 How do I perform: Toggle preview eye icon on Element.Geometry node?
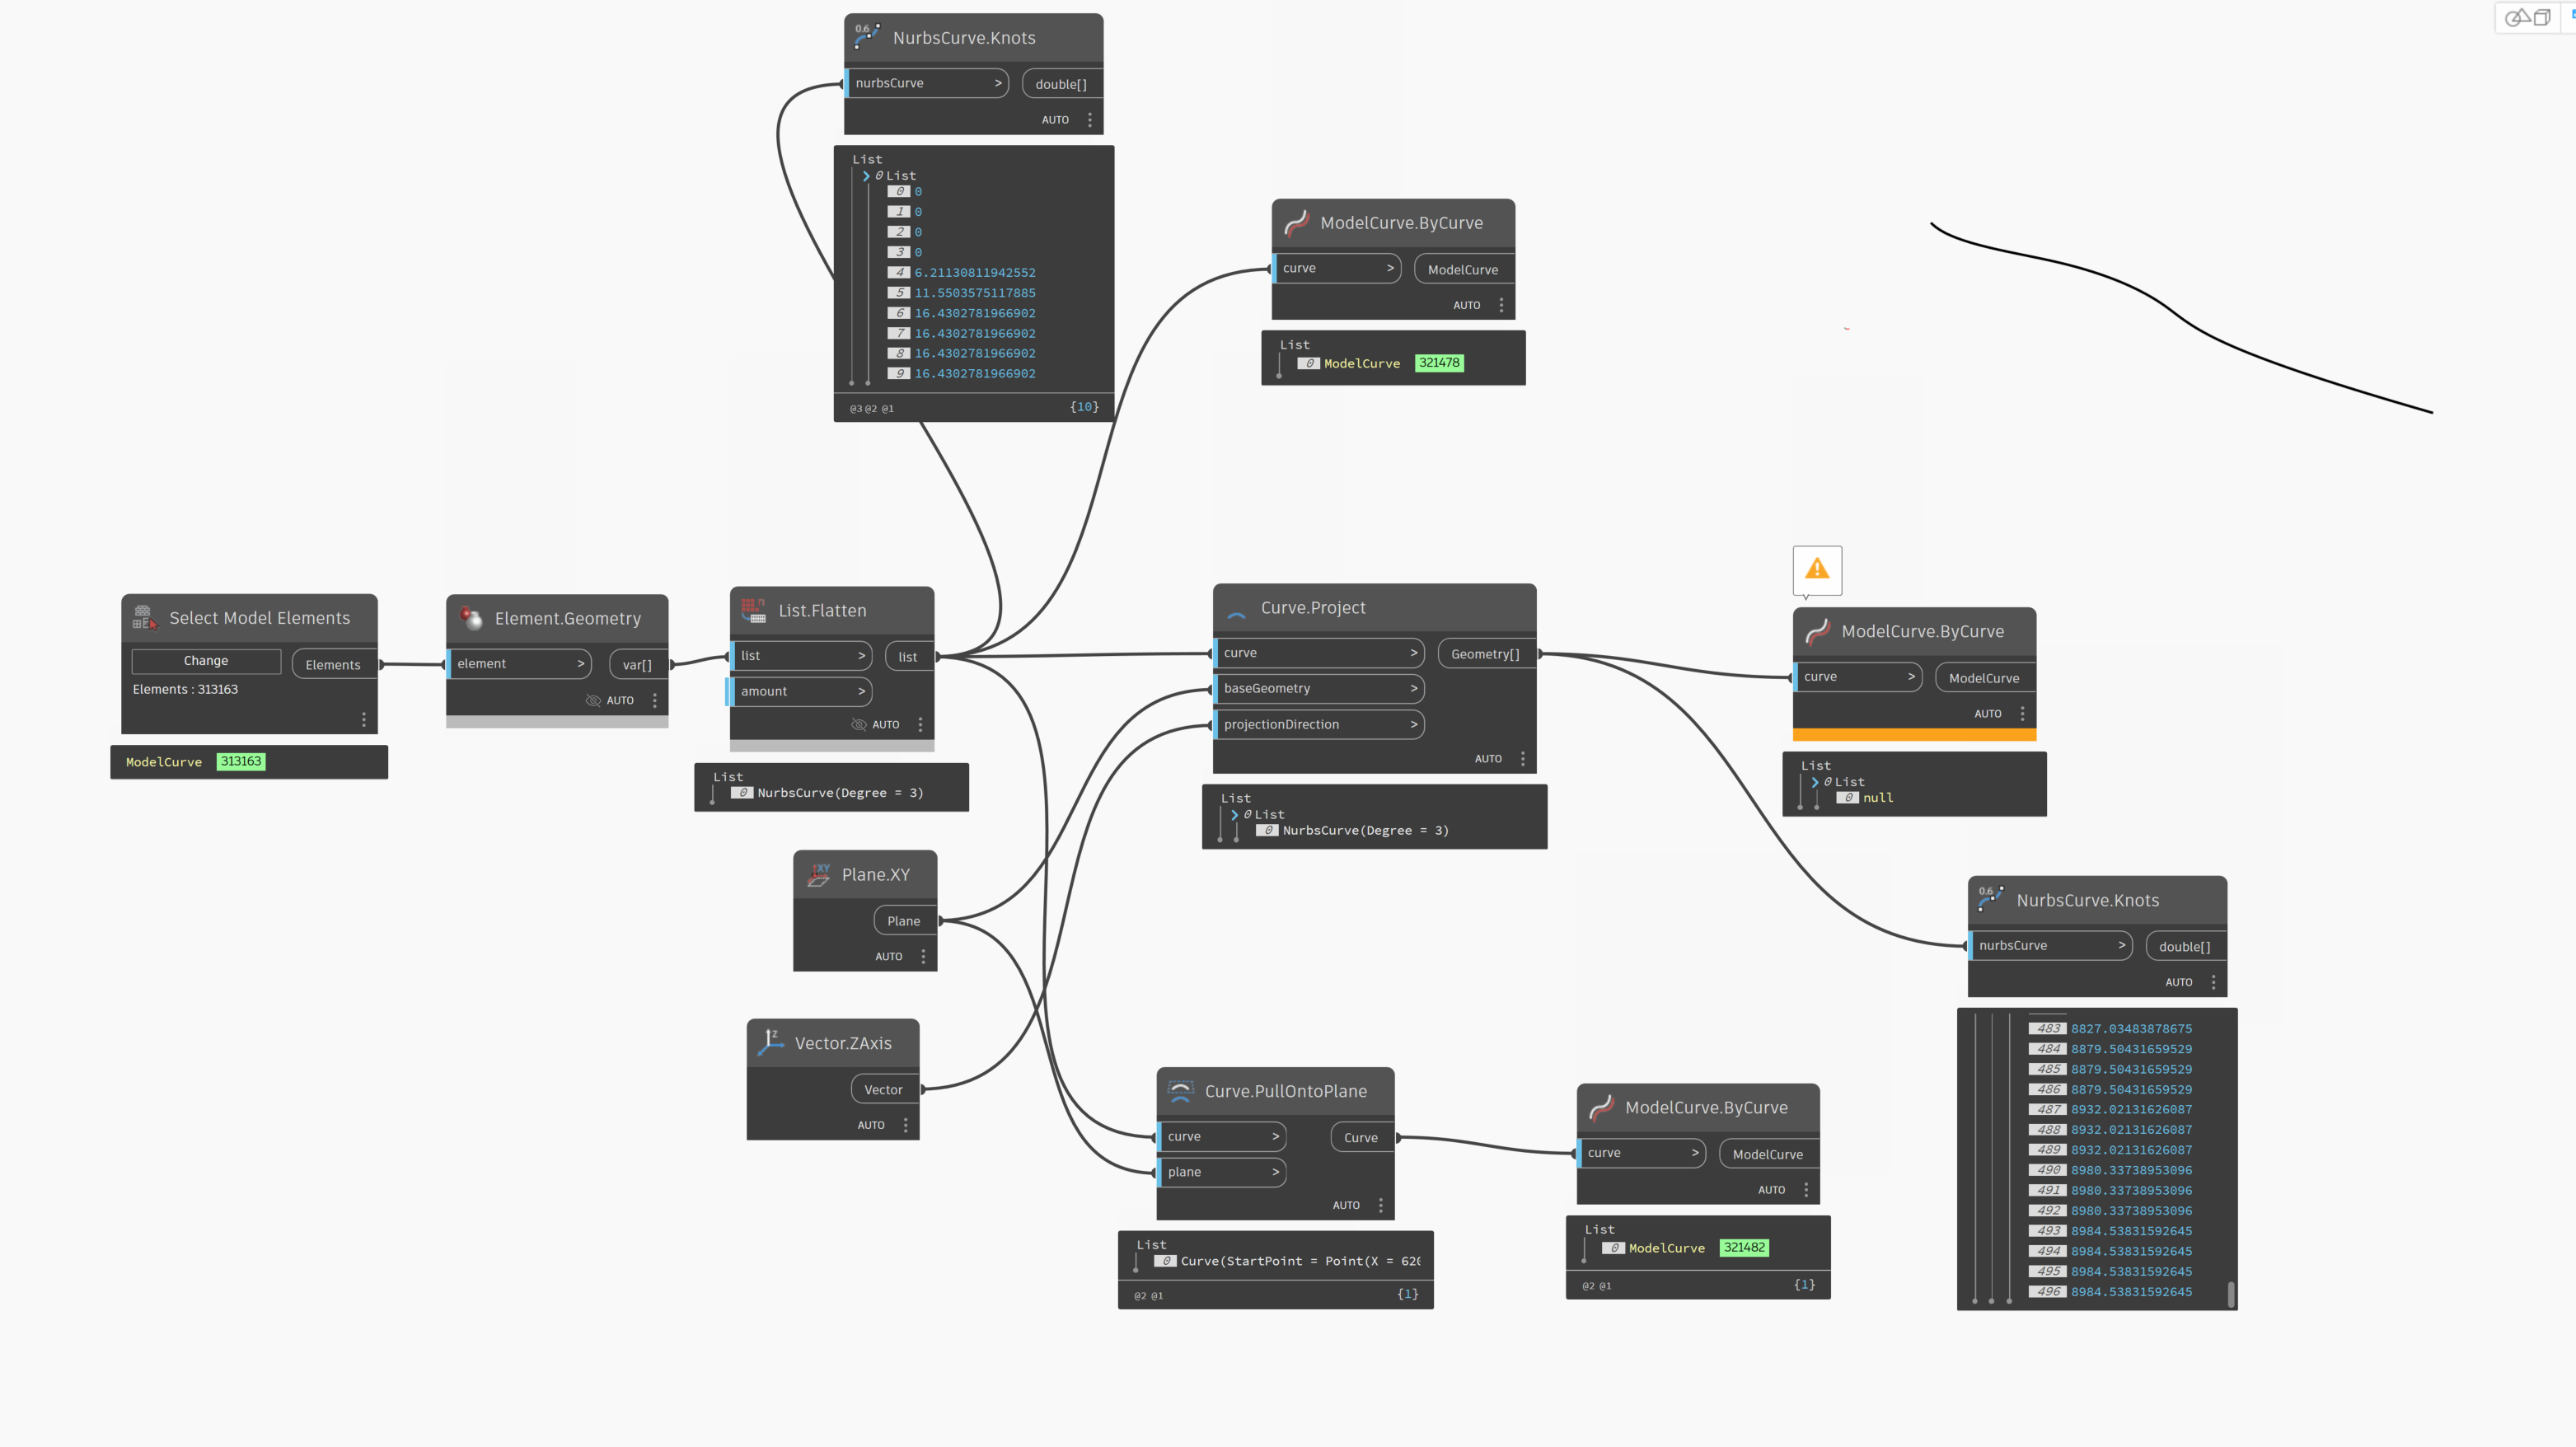593,700
